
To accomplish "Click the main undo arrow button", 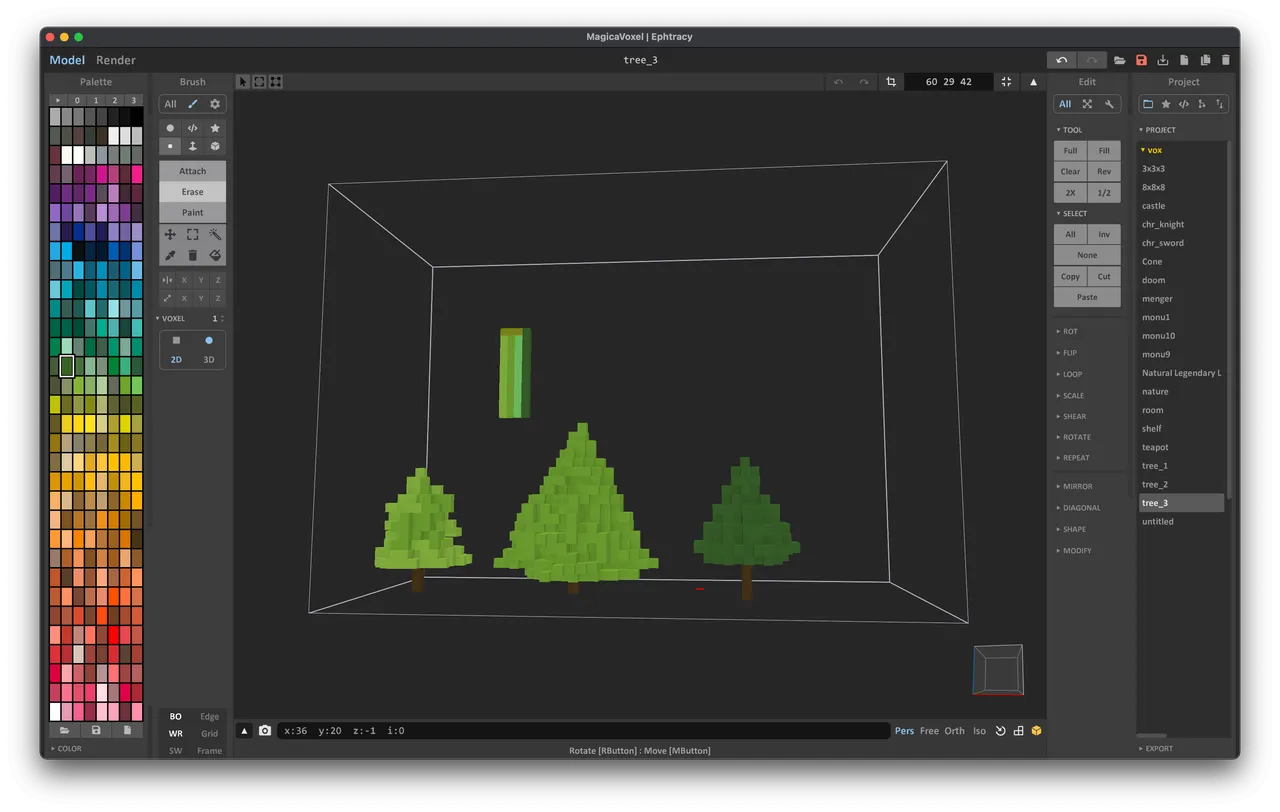I will [1062, 60].
